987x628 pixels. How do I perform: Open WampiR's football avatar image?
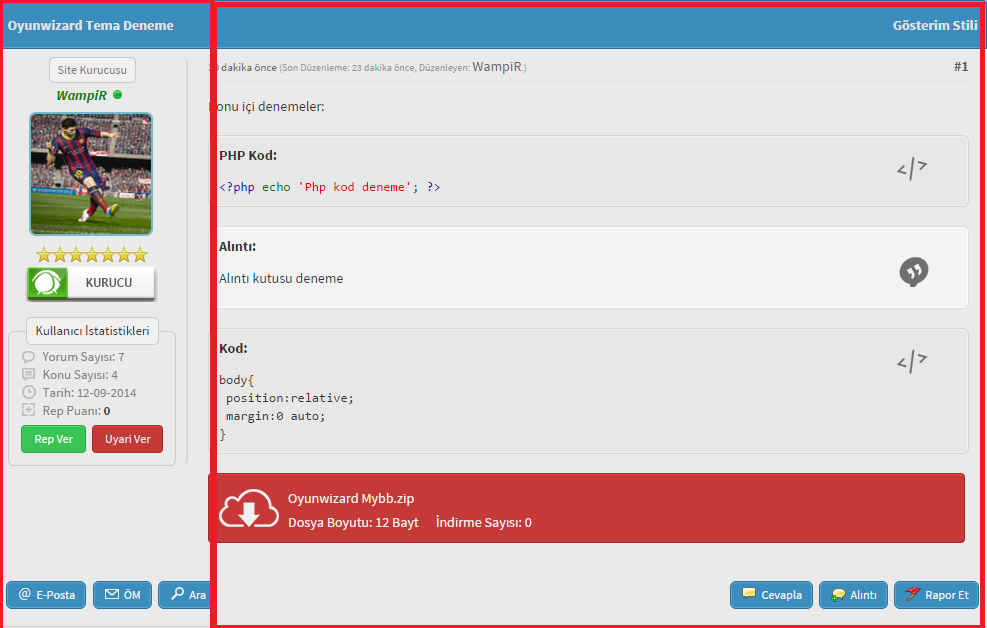tap(91, 174)
